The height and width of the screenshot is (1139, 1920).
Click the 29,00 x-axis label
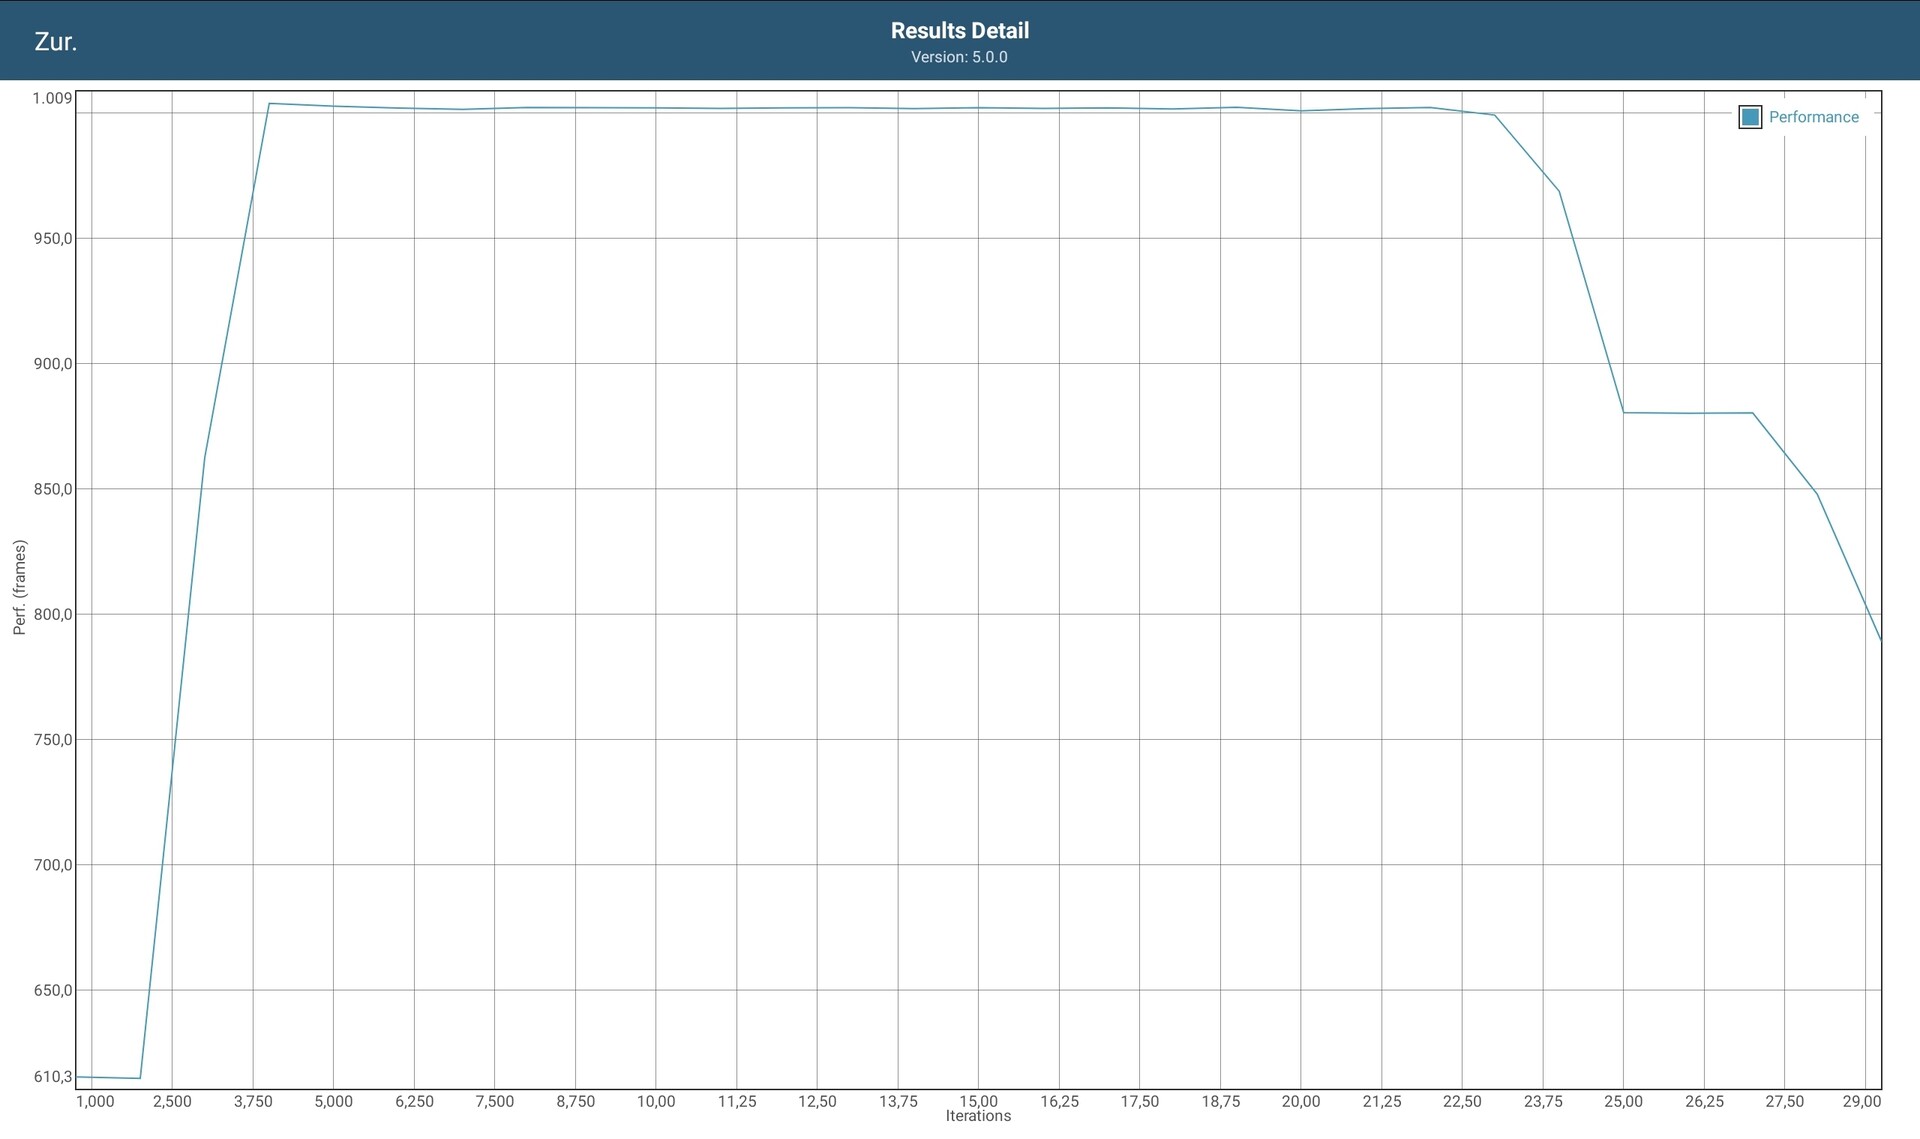point(1862,1101)
